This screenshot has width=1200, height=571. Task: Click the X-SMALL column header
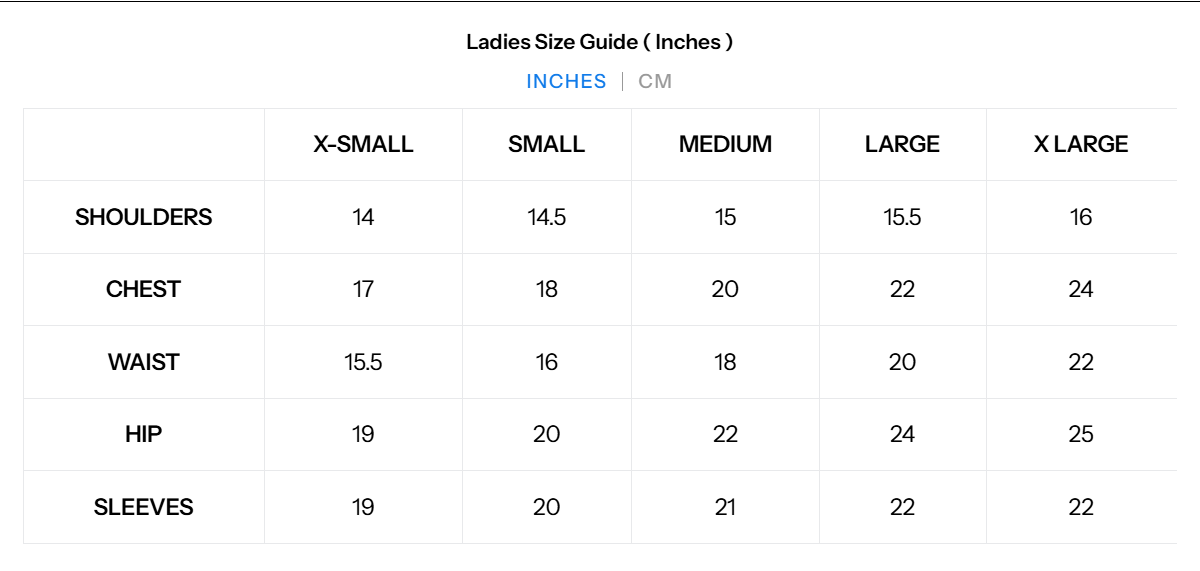pyautogui.click(x=363, y=144)
